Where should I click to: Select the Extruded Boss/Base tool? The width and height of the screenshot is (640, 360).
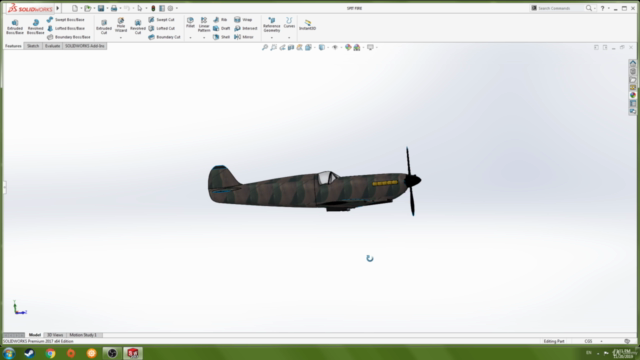click(x=15, y=27)
